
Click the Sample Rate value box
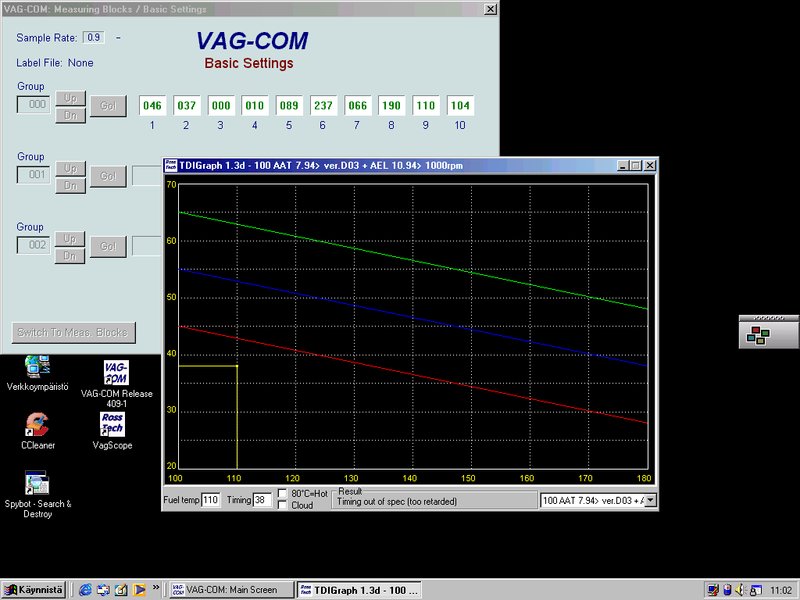[x=93, y=38]
